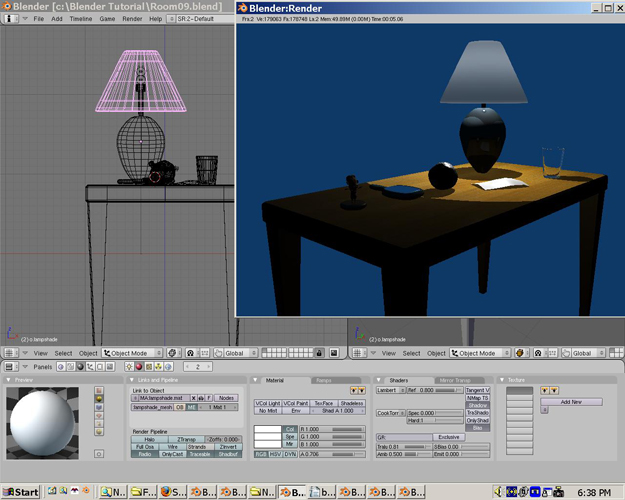
Task: Open the Object Mode dropdown in left viewport
Action: [137, 353]
